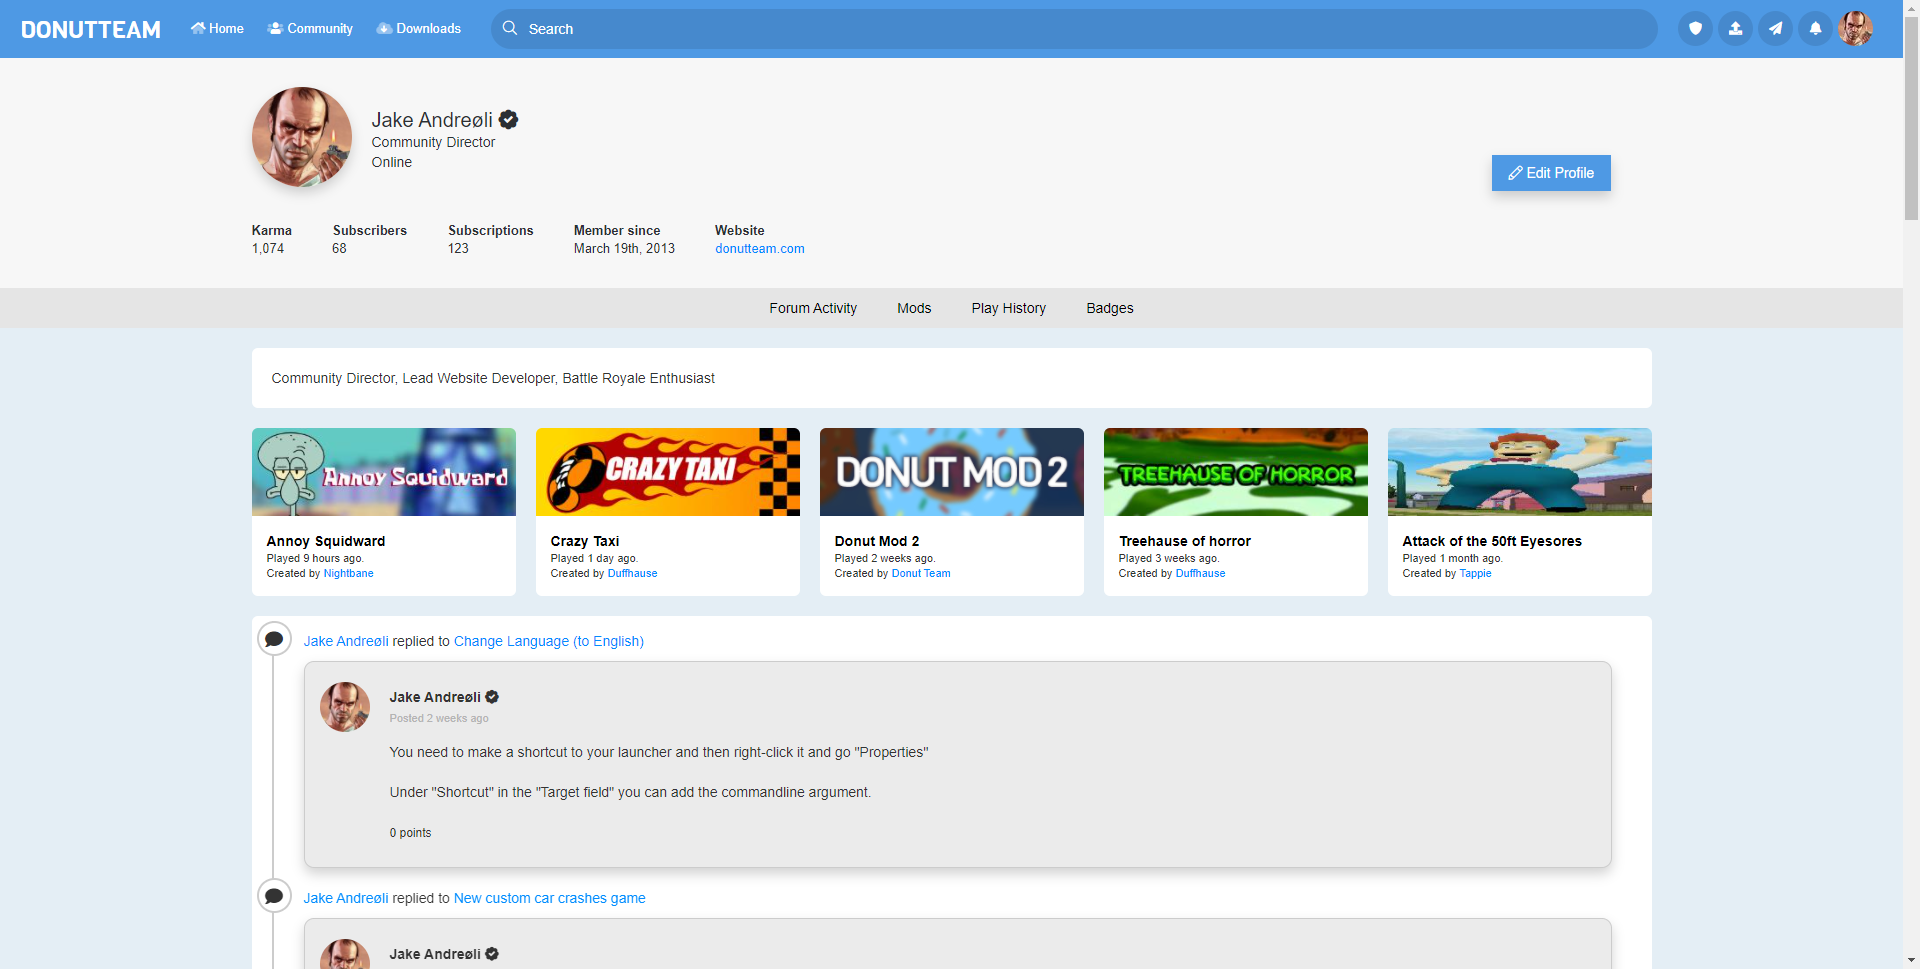The height and width of the screenshot is (969, 1920).
Task: Click Subscriptions count 123
Action: pyautogui.click(x=458, y=249)
